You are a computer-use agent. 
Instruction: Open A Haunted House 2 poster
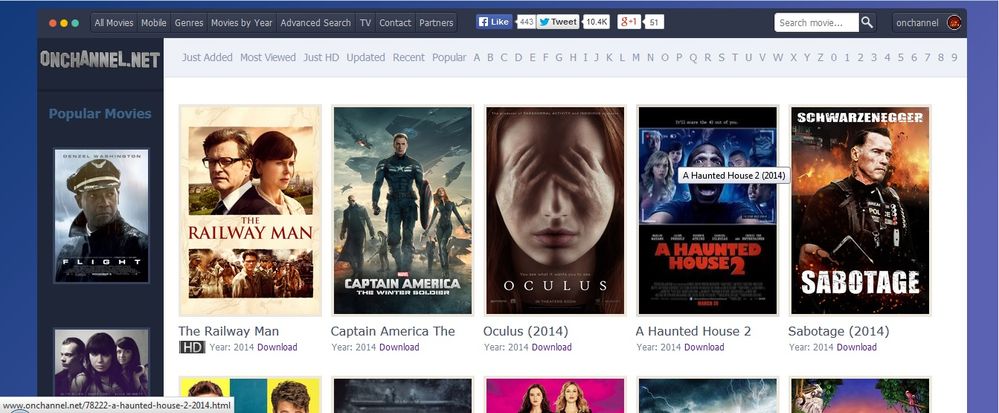[707, 210]
